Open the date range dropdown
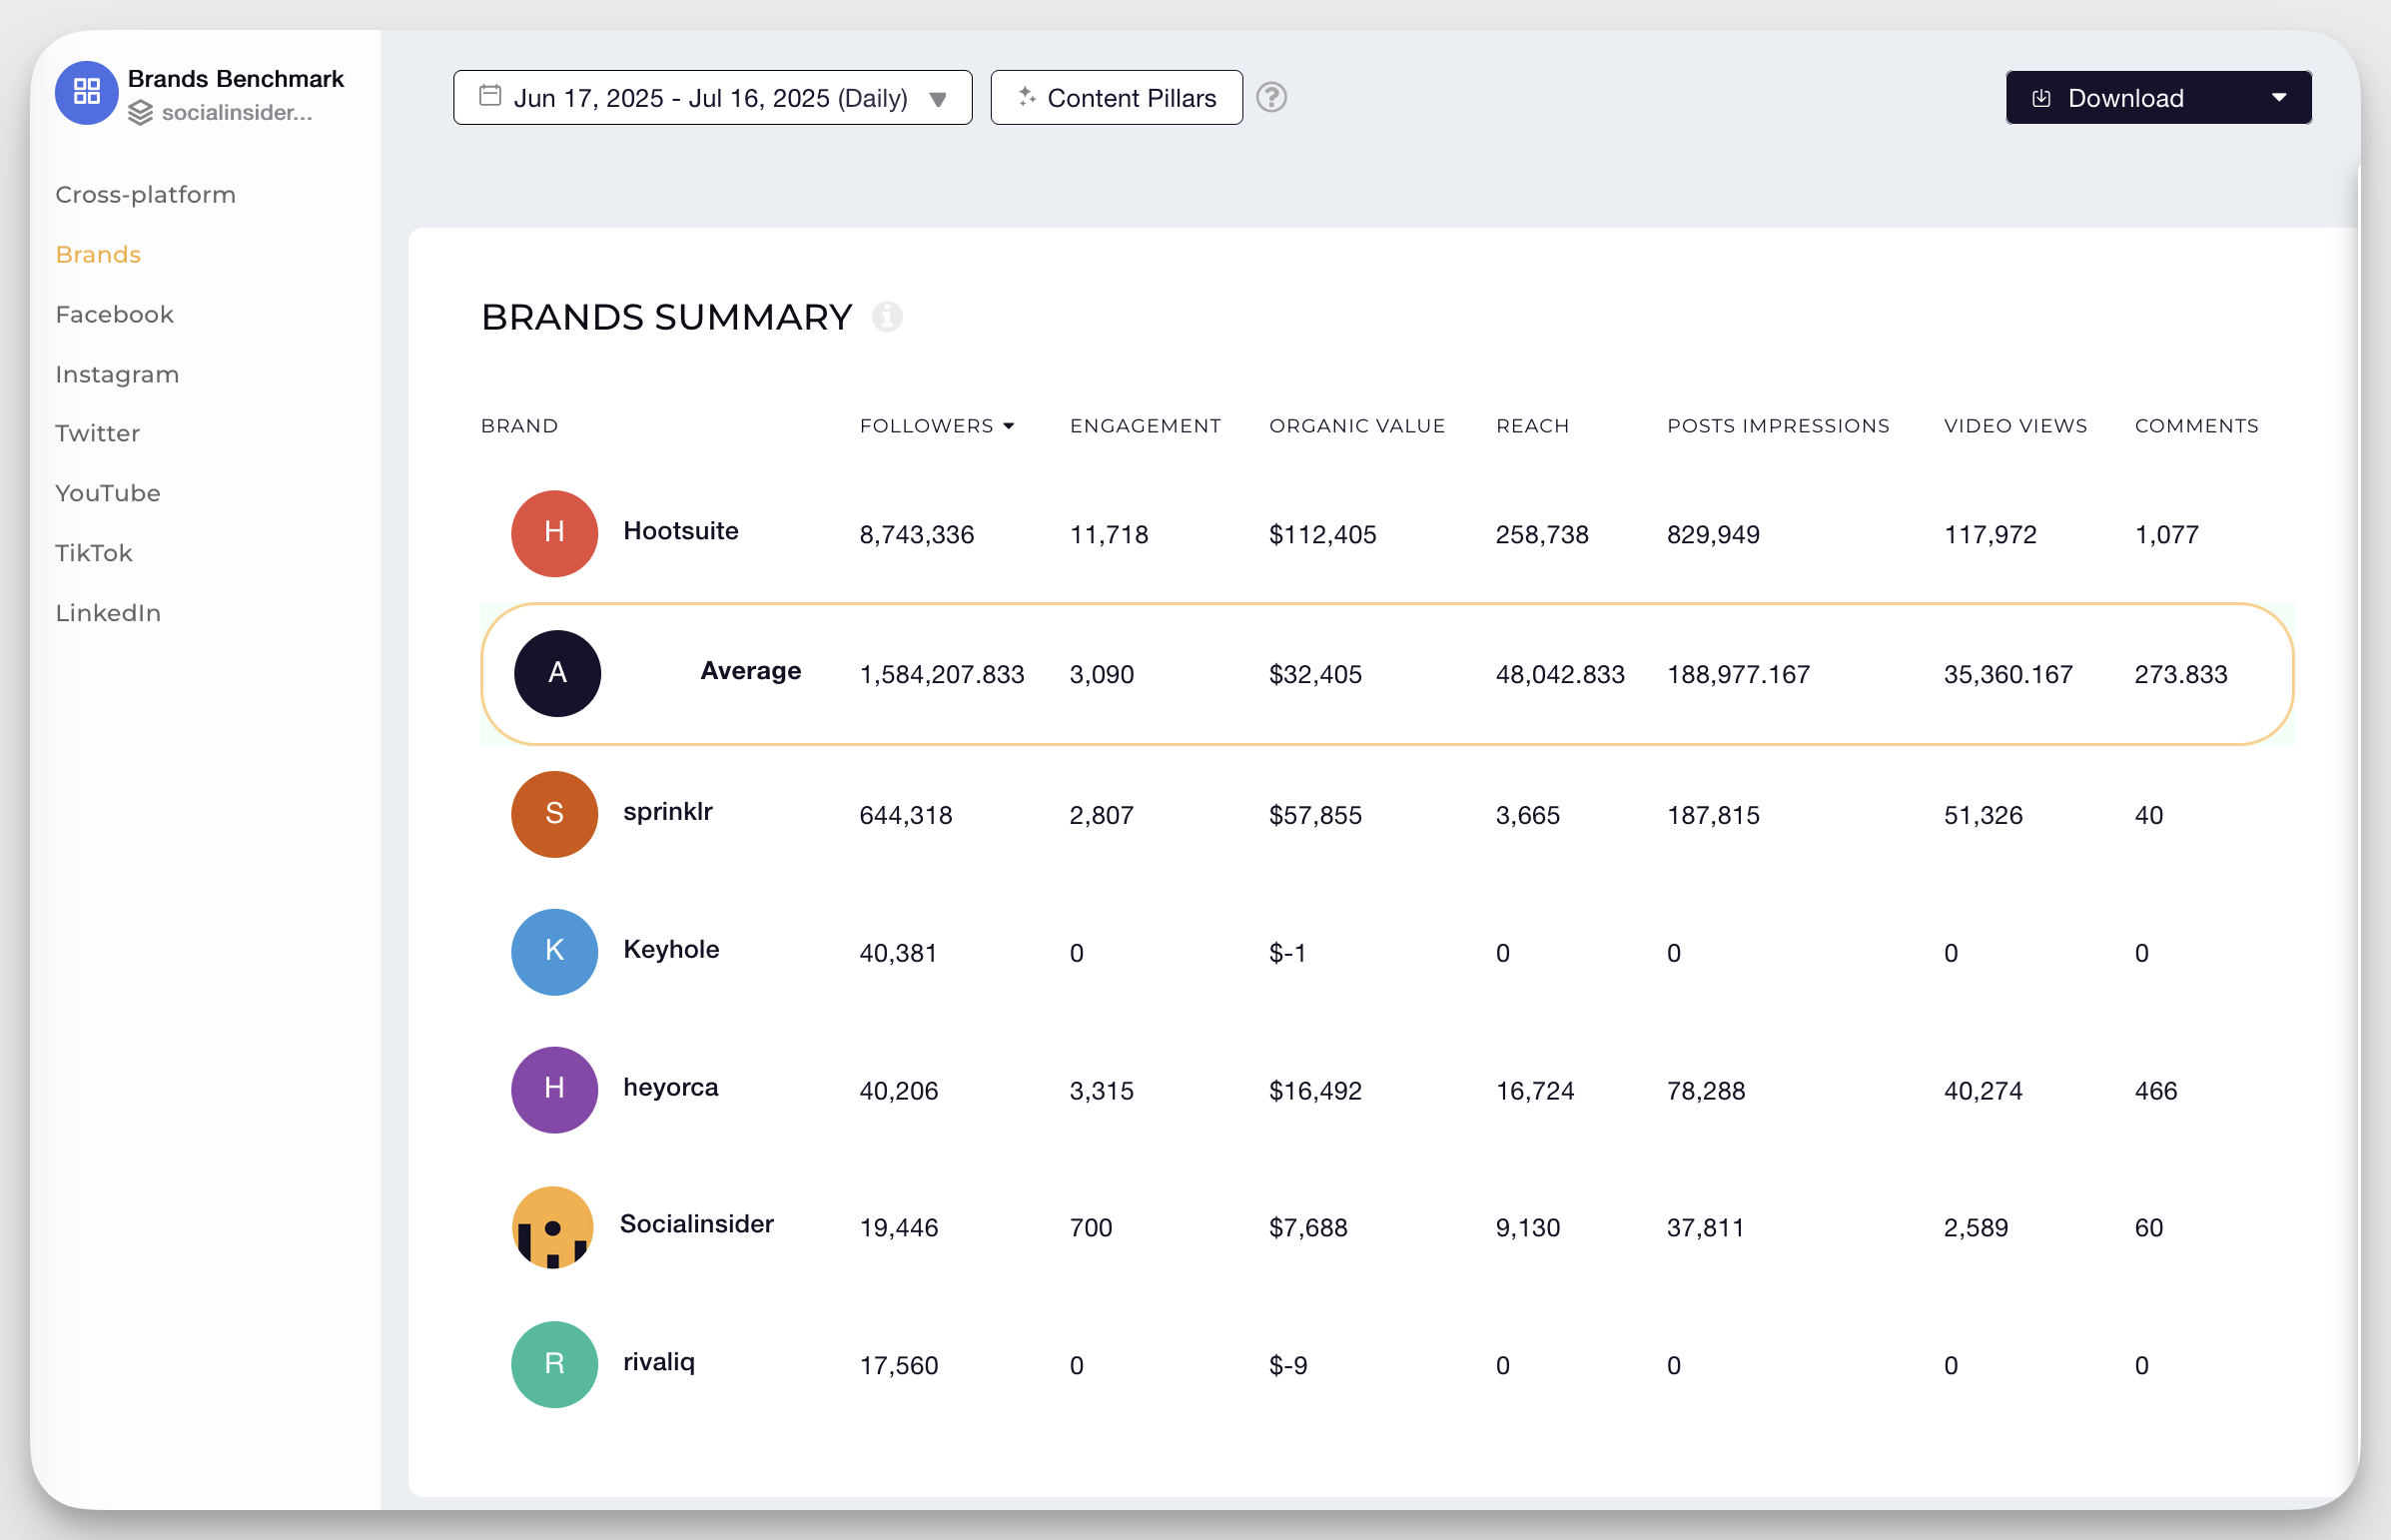 point(712,97)
